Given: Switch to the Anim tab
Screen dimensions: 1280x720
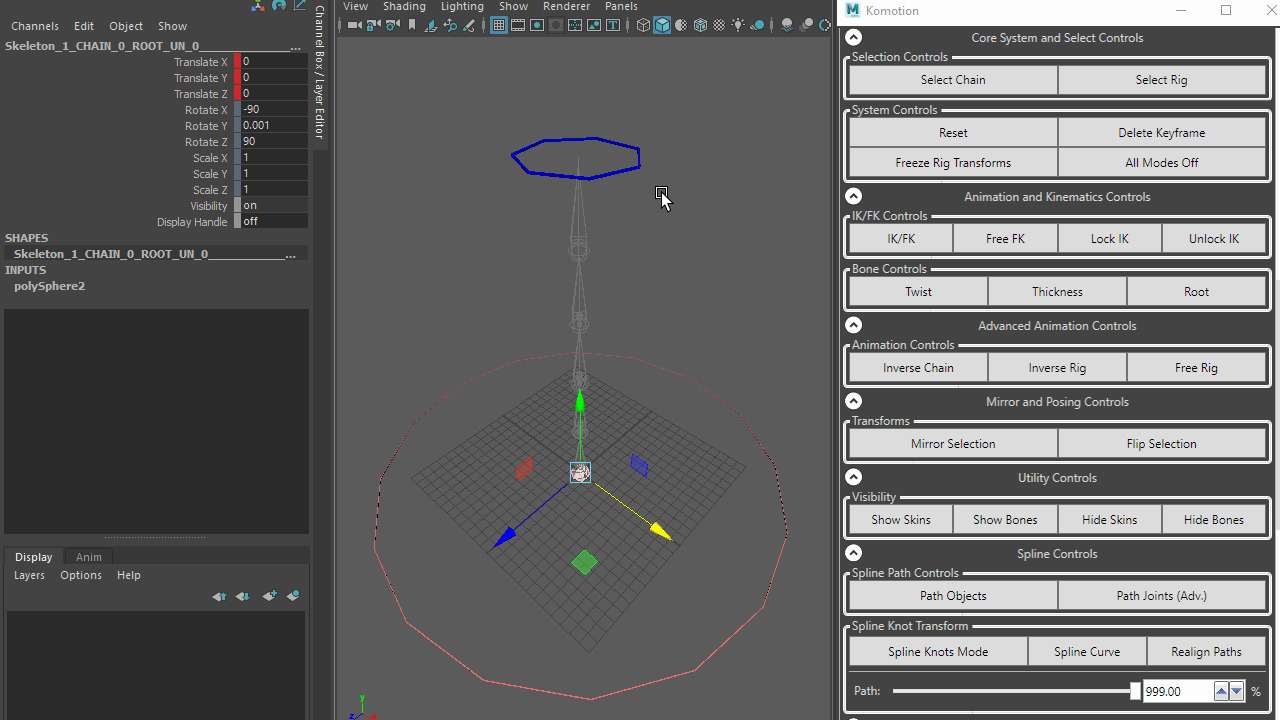Looking at the screenshot, I should pos(88,557).
